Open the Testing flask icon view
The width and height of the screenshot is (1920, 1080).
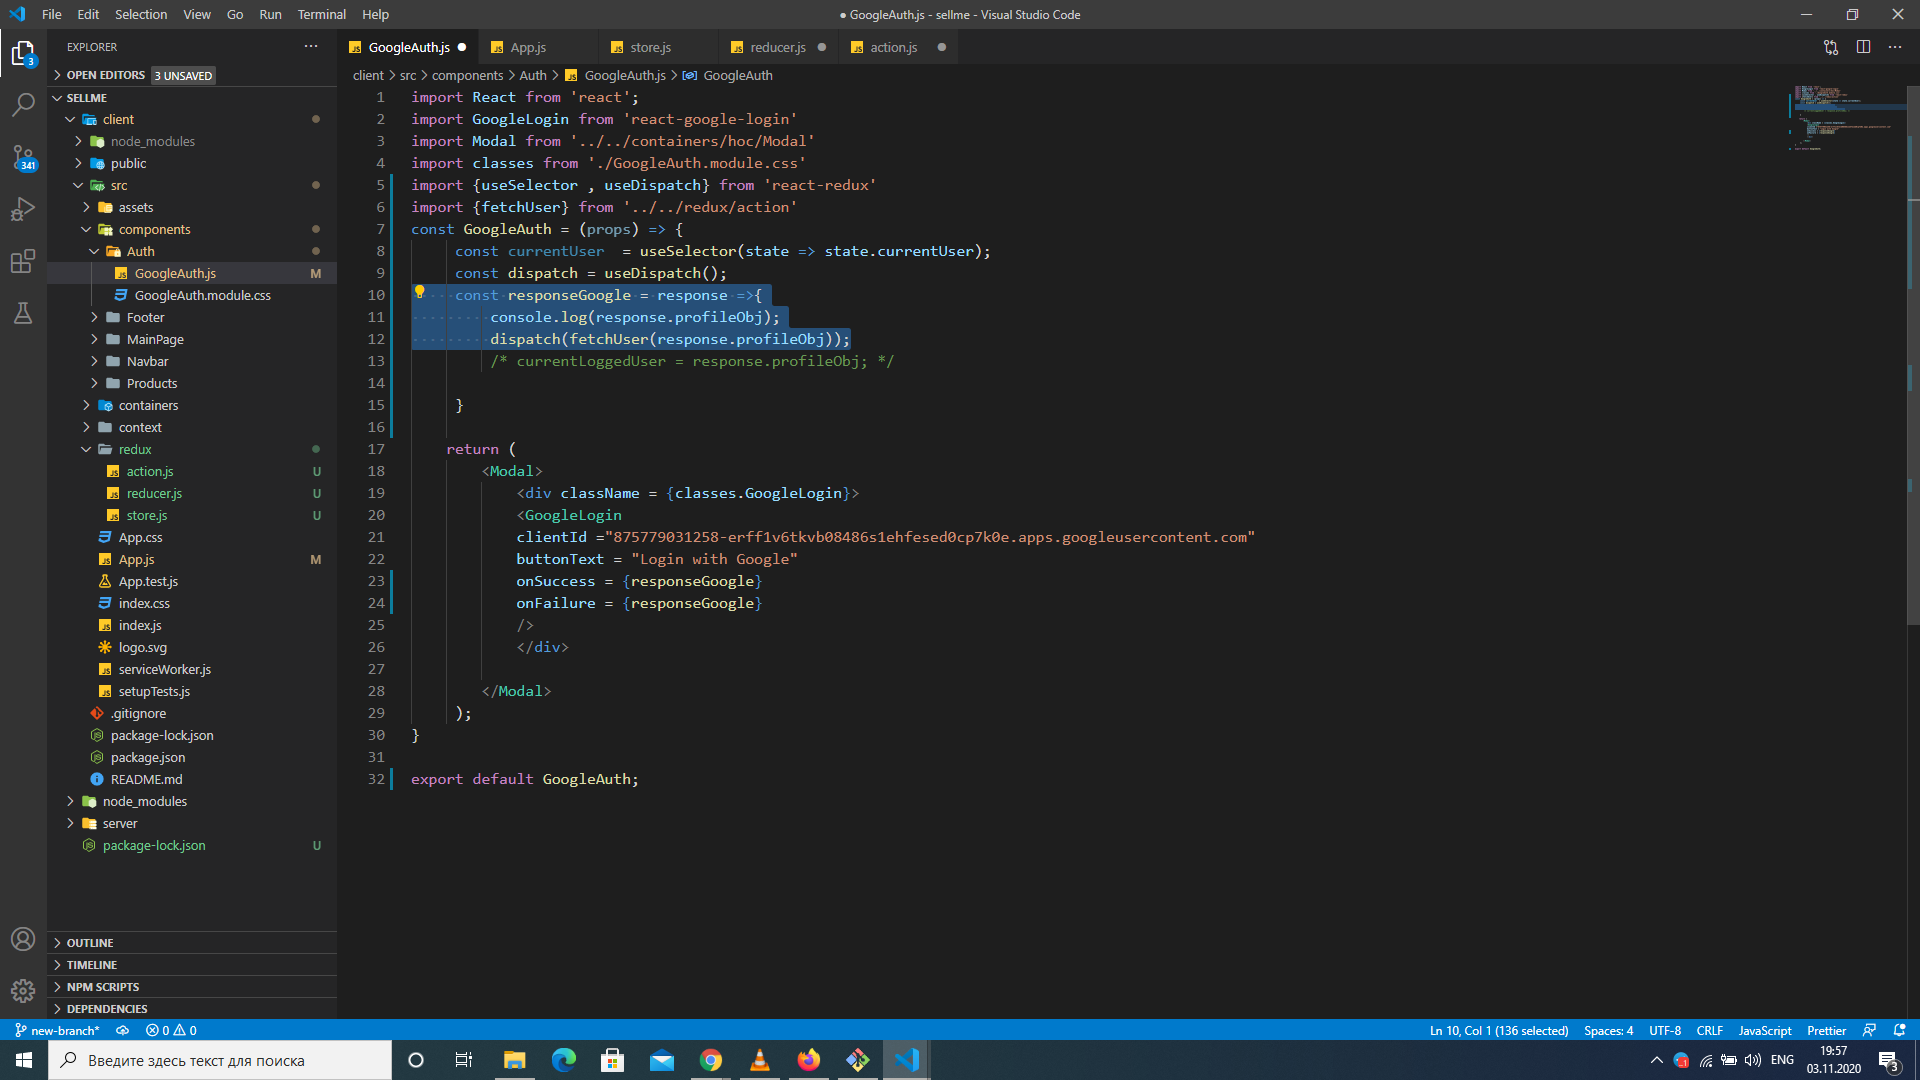pos(23,313)
